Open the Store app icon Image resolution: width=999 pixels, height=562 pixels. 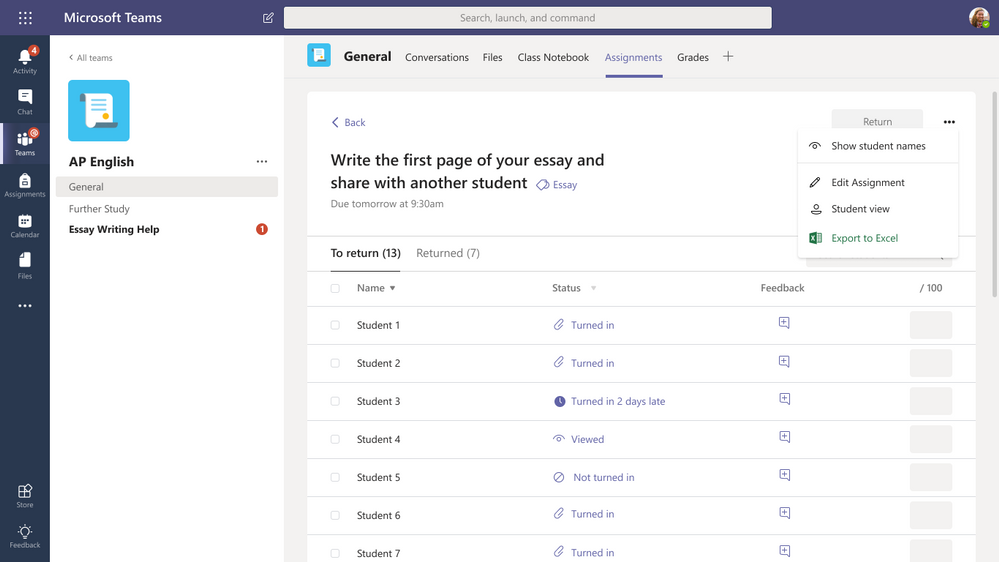point(25,495)
